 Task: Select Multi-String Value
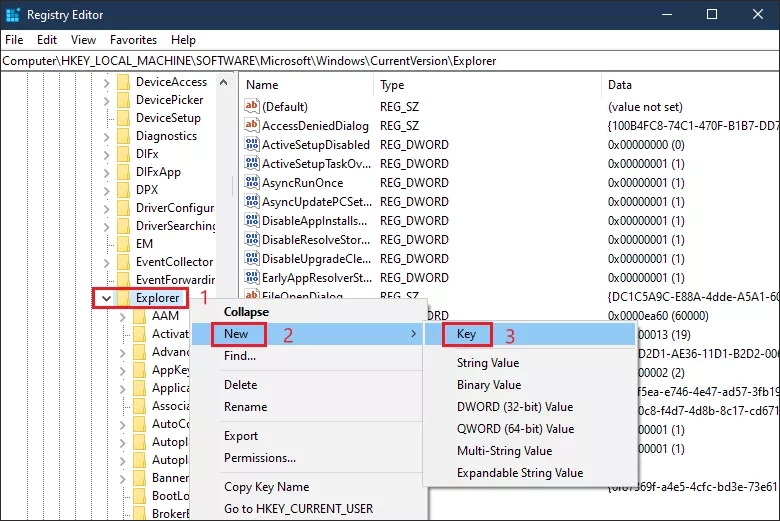pos(530,451)
